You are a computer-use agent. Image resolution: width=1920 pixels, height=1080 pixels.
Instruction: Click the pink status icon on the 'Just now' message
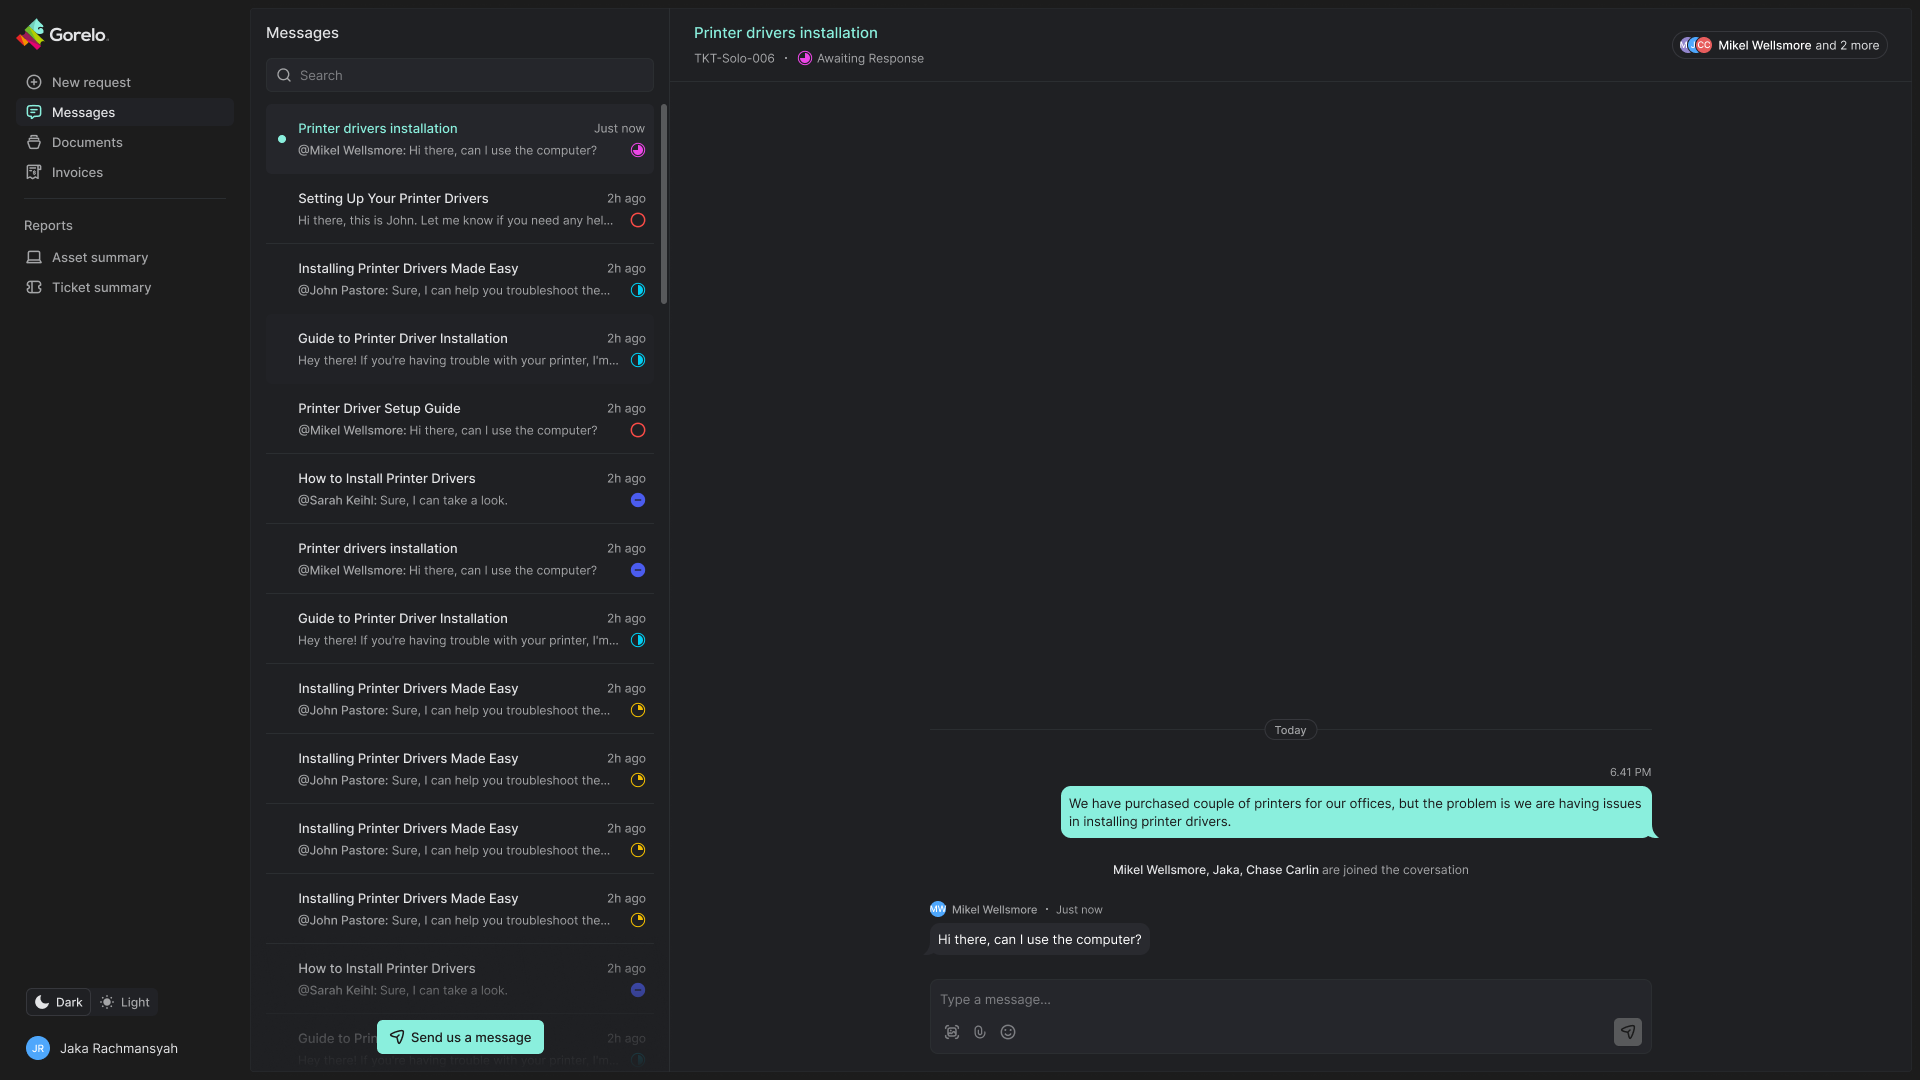tap(638, 151)
